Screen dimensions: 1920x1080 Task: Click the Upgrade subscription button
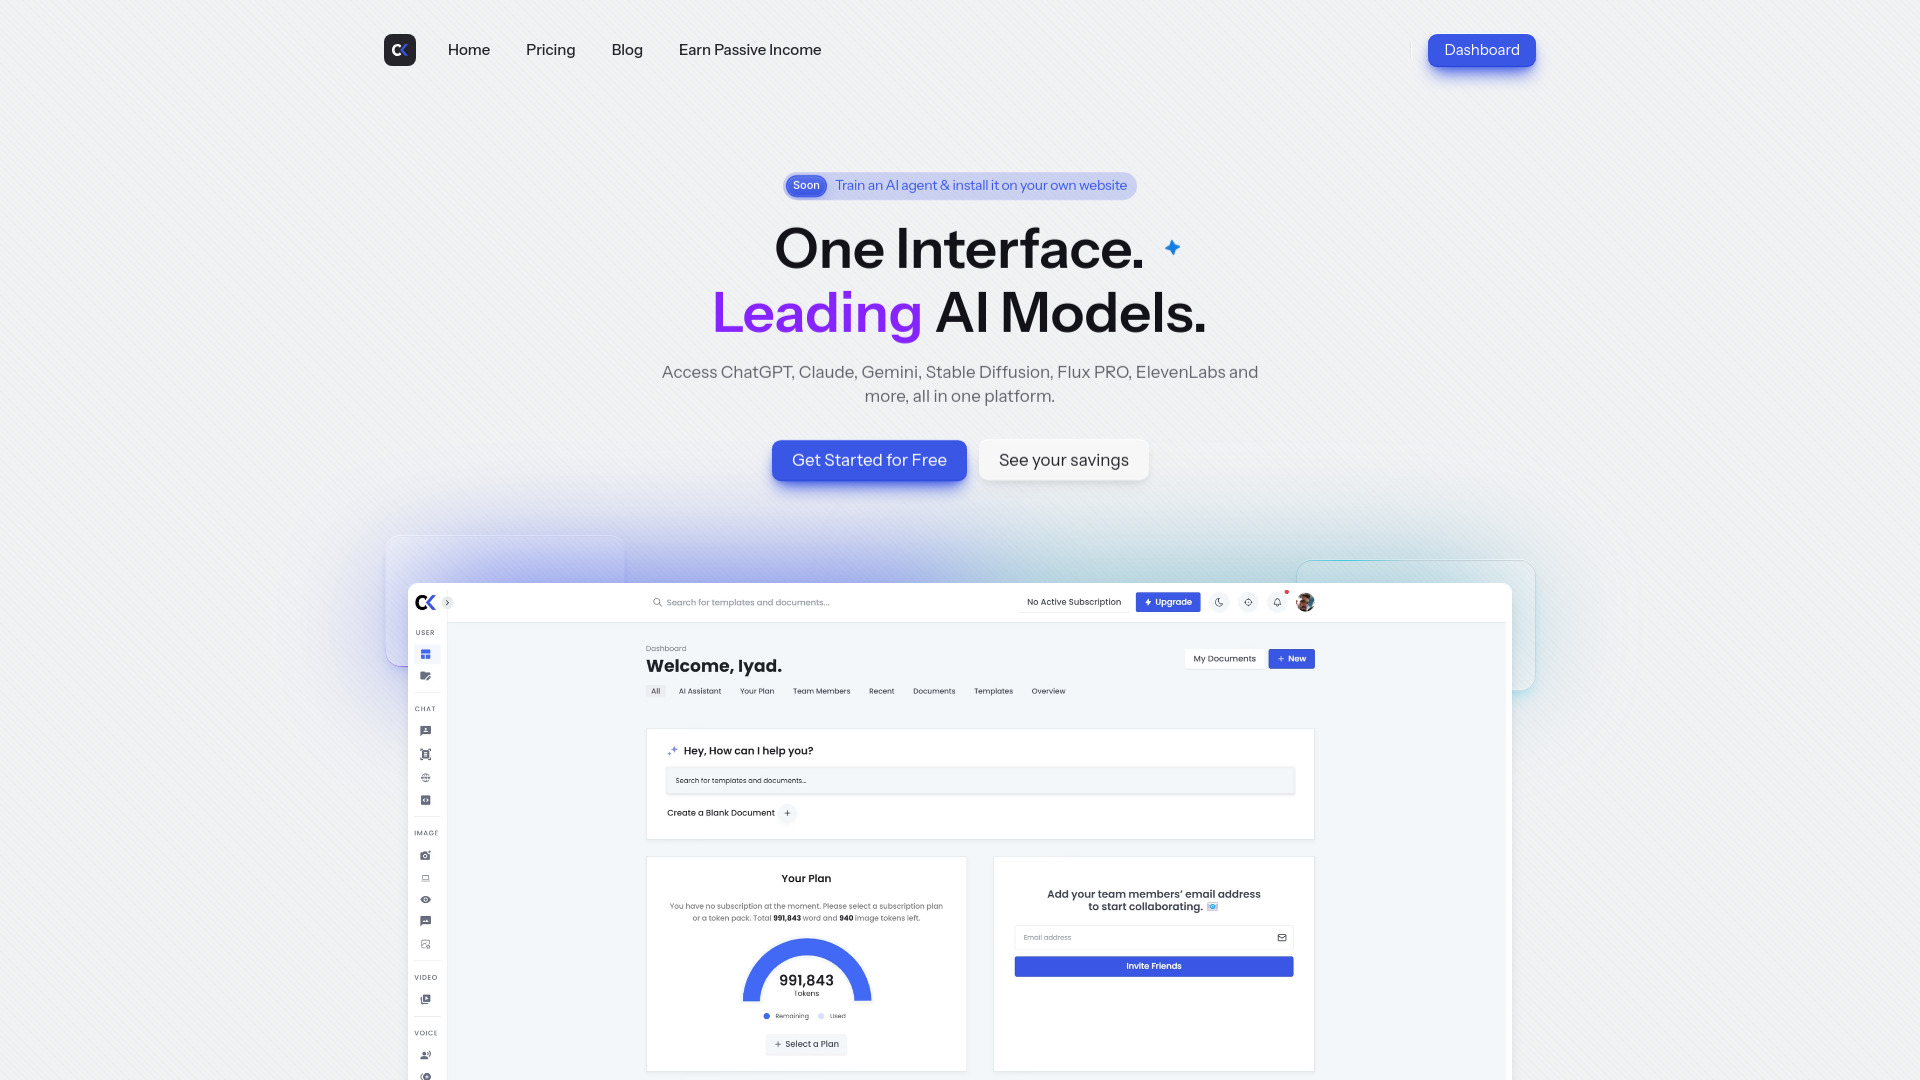click(1168, 601)
